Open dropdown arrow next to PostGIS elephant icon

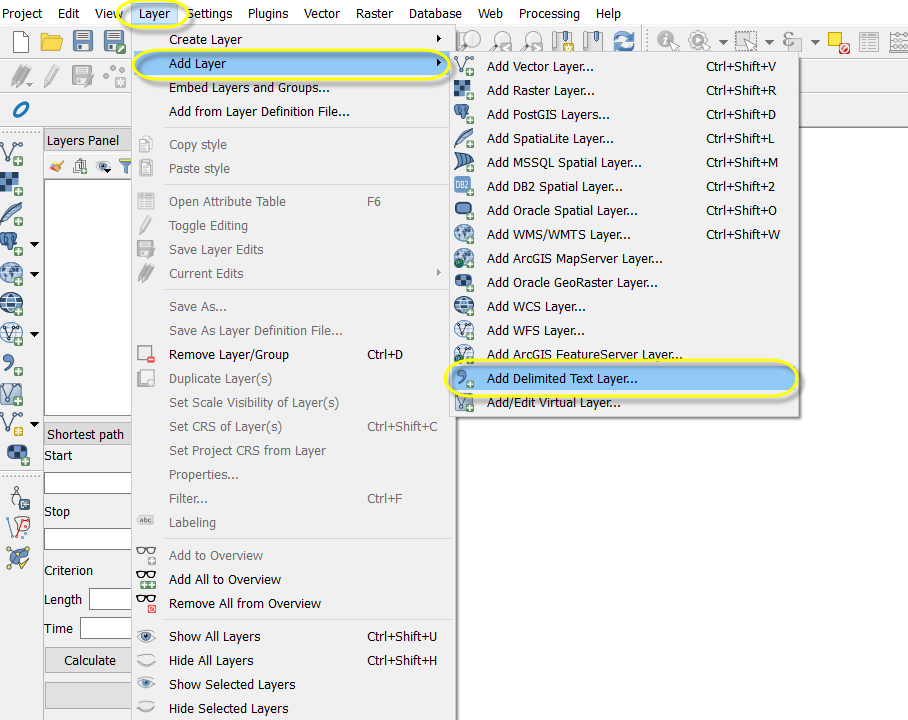pyautogui.click(x=35, y=244)
